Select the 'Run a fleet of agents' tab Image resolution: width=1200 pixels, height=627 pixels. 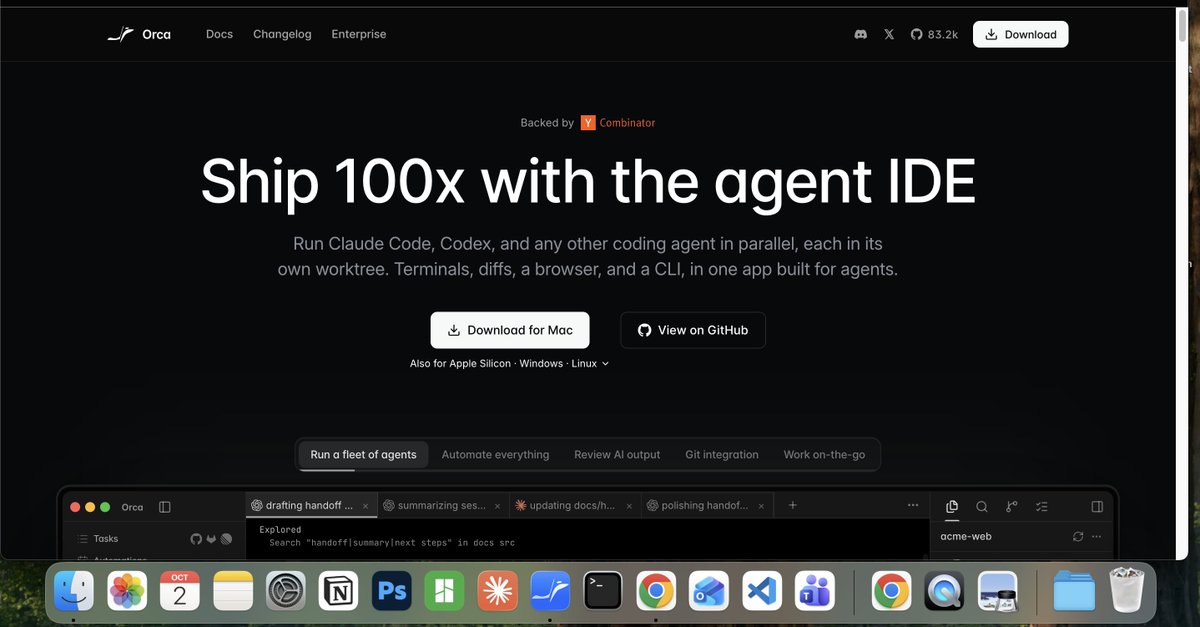pos(363,454)
